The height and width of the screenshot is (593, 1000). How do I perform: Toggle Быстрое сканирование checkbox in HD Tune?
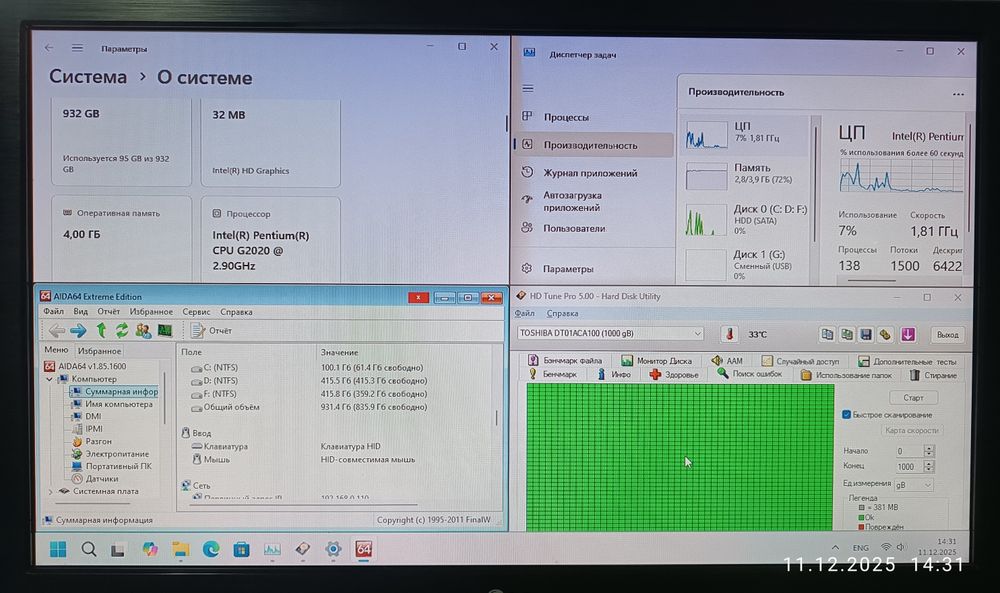pyautogui.click(x=846, y=414)
